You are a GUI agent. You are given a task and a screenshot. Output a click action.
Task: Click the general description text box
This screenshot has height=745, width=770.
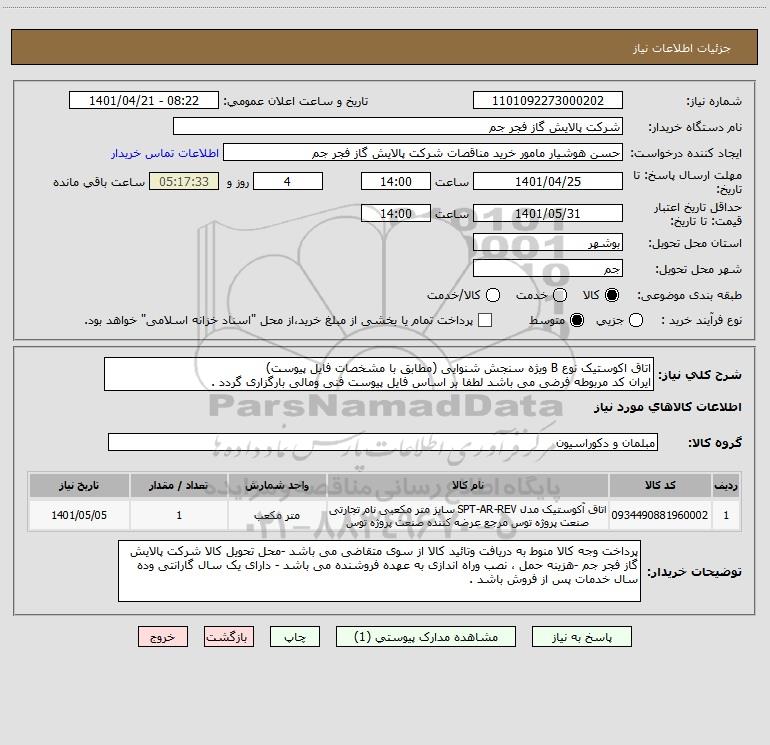379,375
